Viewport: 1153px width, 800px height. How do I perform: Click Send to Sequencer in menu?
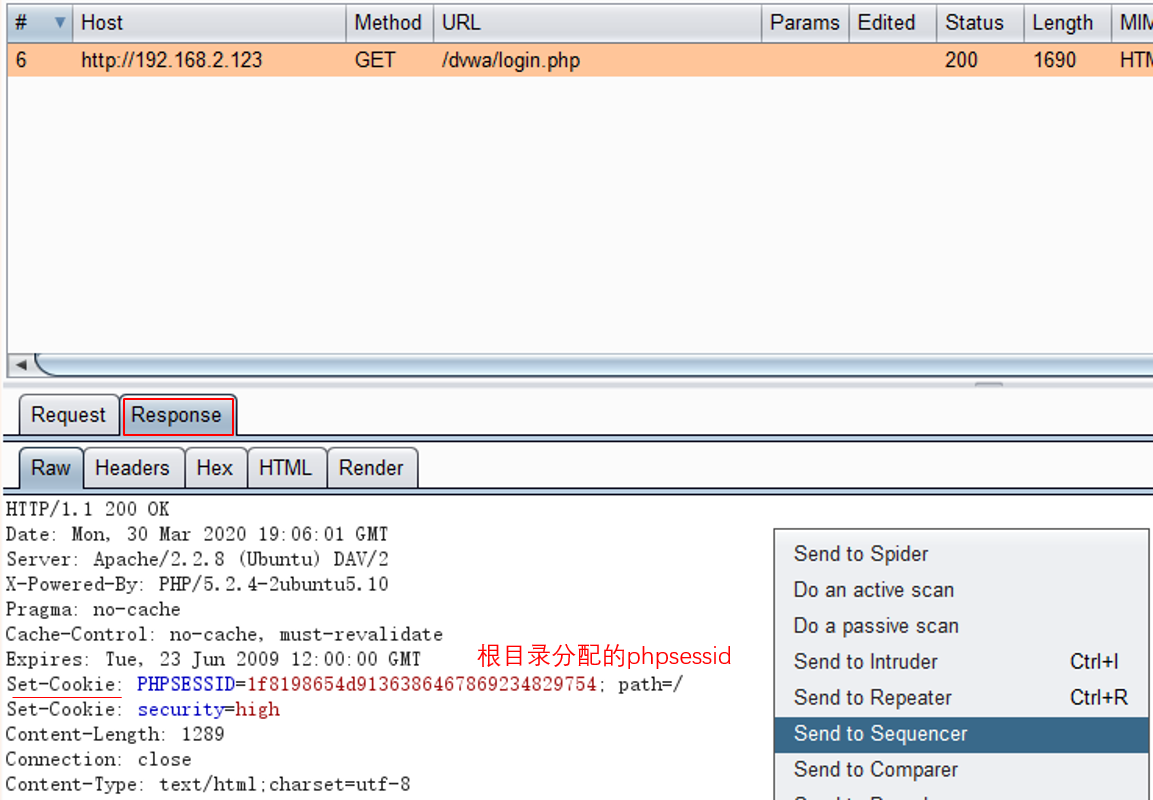click(881, 734)
